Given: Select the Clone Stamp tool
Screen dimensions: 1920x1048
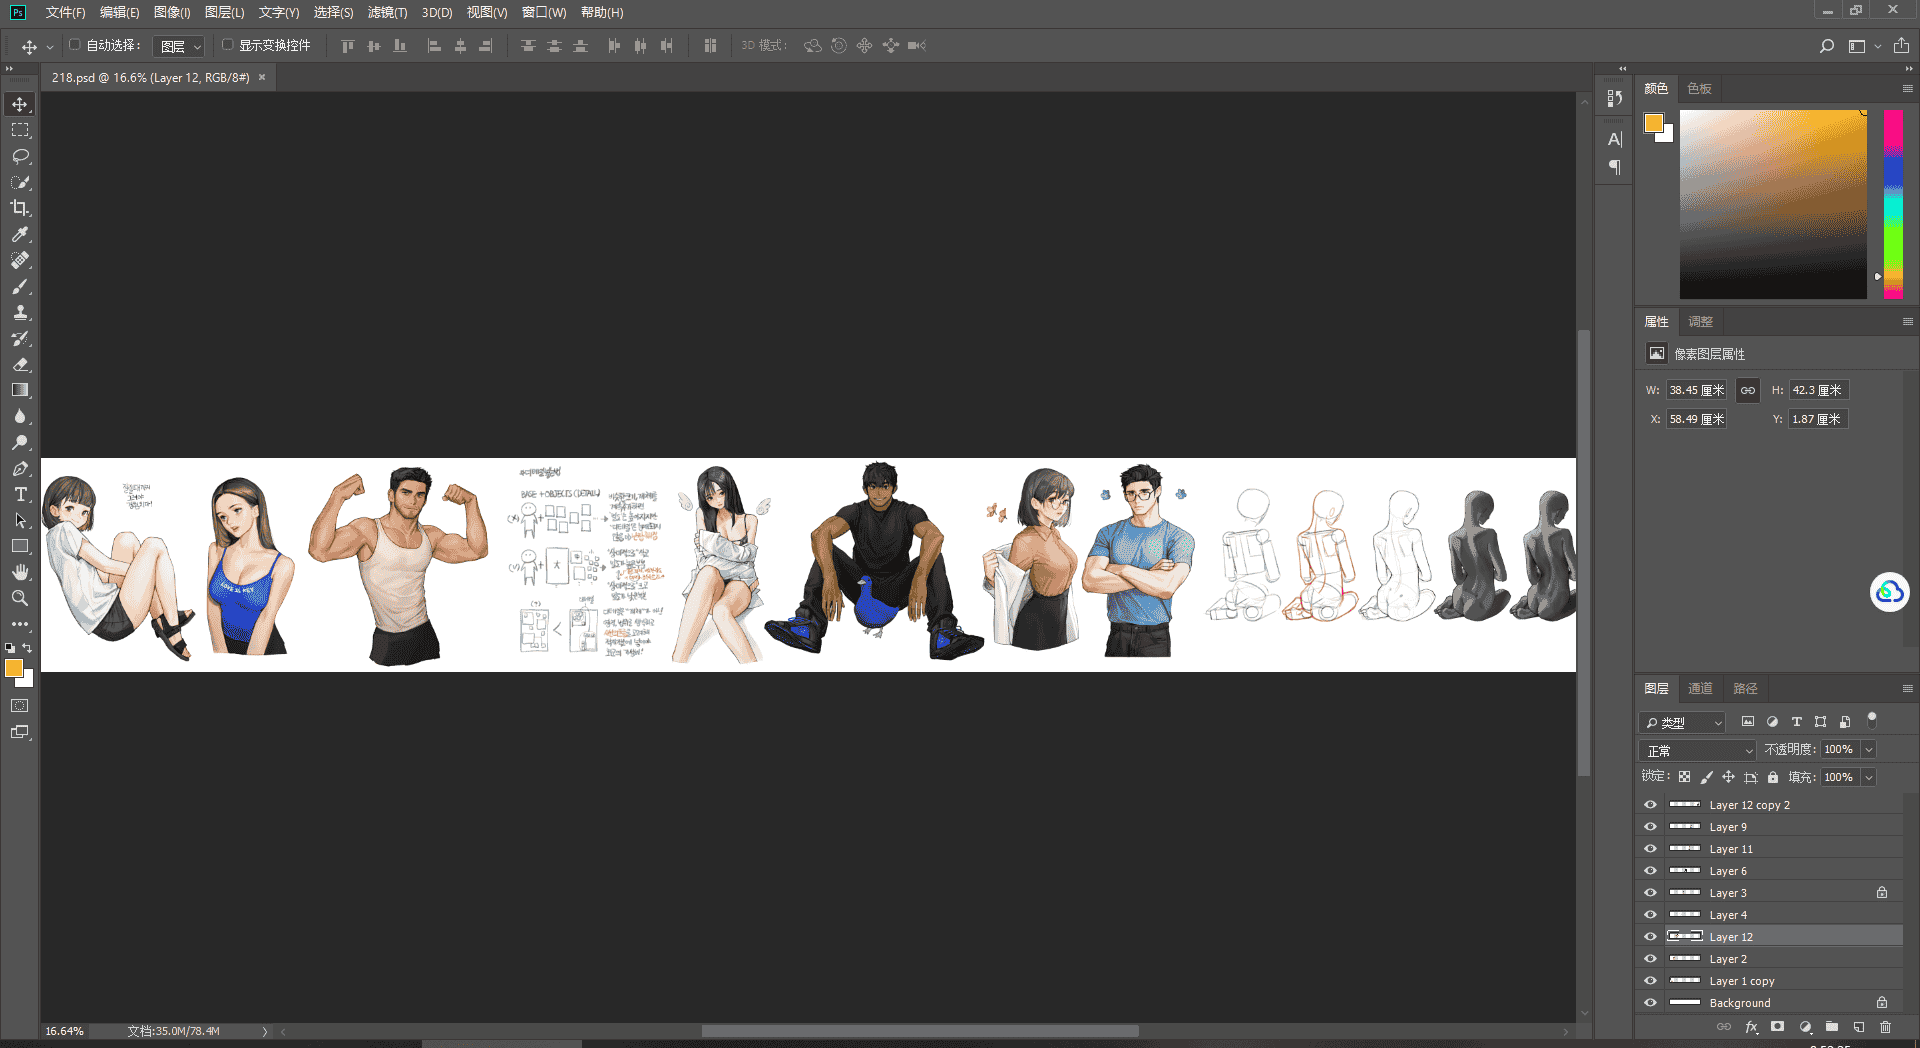Looking at the screenshot, I should 20,312.
